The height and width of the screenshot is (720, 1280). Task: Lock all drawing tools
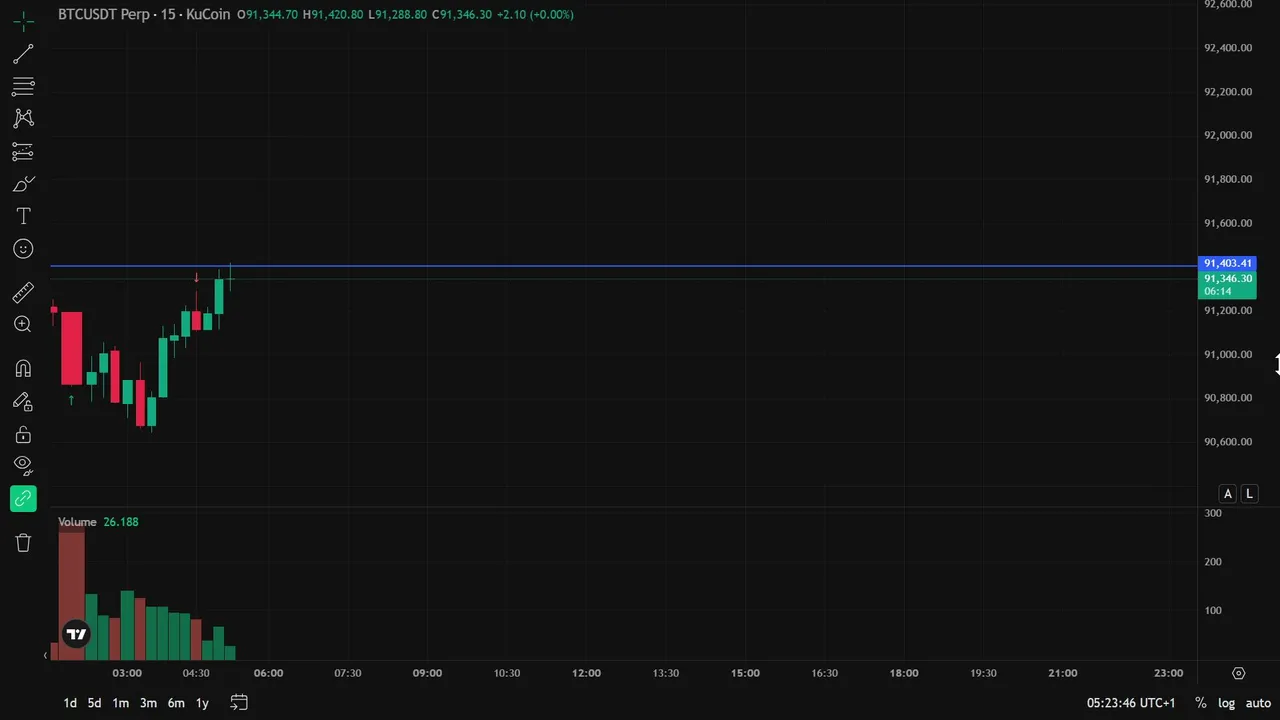pos(23,434)
